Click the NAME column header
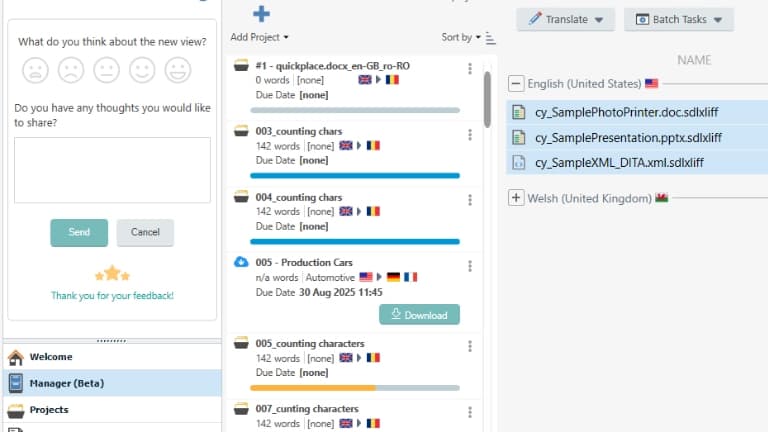 click(694, 60)
